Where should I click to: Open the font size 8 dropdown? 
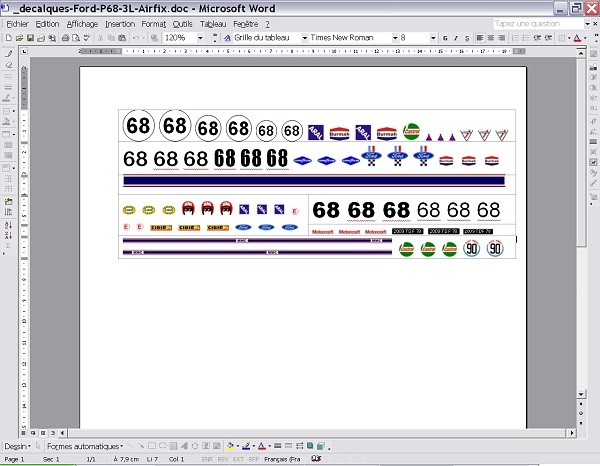[x=433, y=38]
